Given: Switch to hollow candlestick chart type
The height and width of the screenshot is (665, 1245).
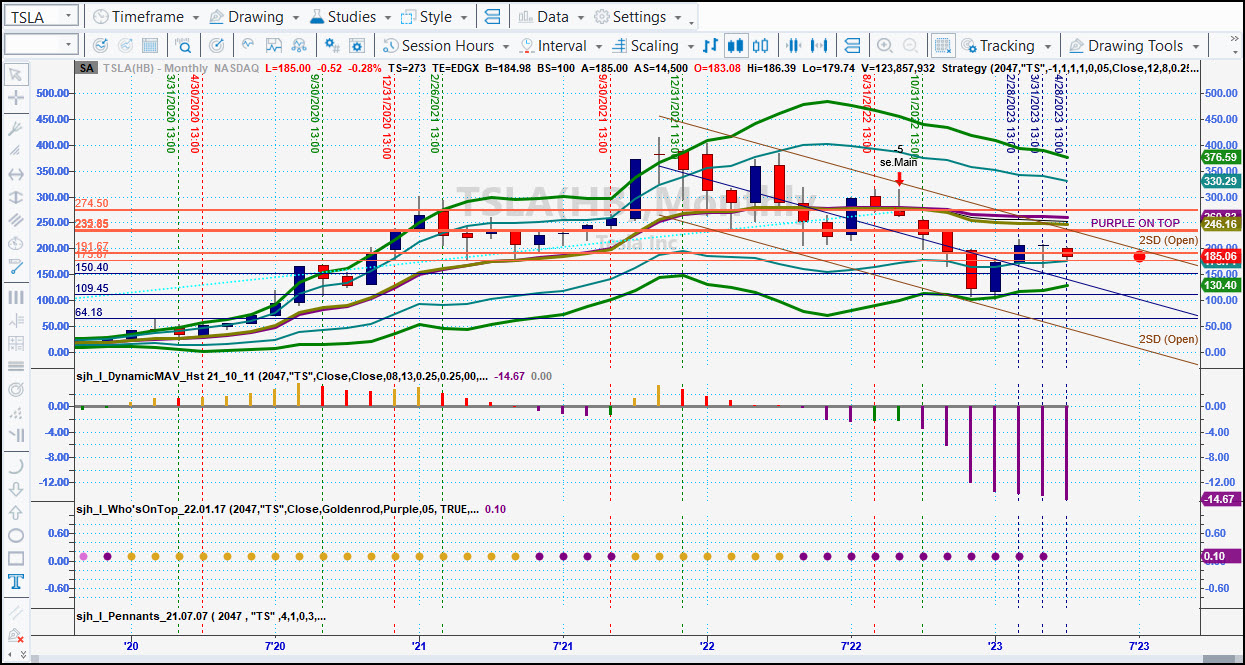Looking at the screenshot, I should pyautogui.click(x=761, y=46).
